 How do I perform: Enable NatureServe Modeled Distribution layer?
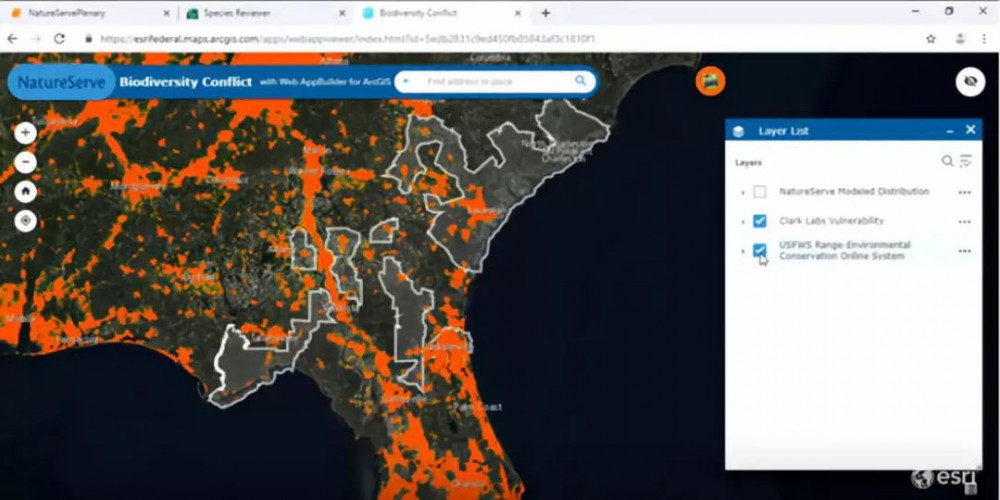(760, 192)
